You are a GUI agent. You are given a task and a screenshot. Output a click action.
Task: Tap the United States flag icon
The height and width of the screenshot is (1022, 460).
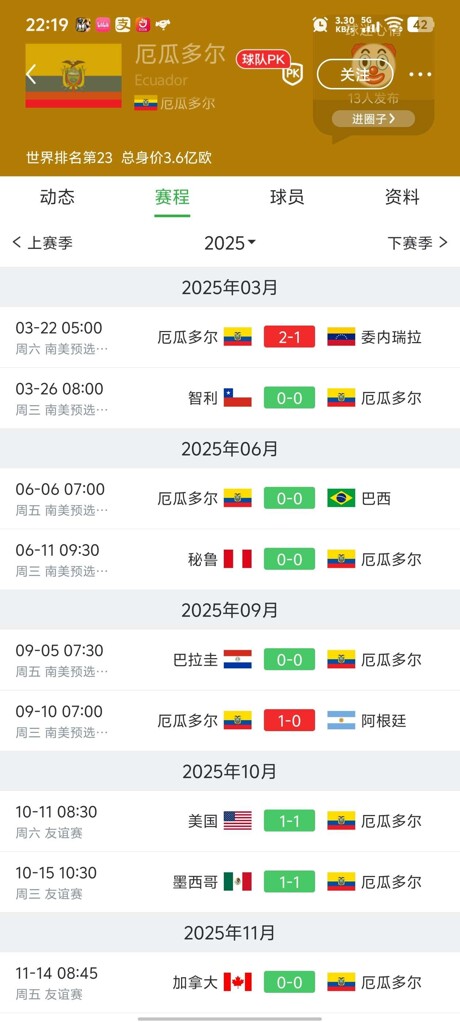(x=238, y=821)
